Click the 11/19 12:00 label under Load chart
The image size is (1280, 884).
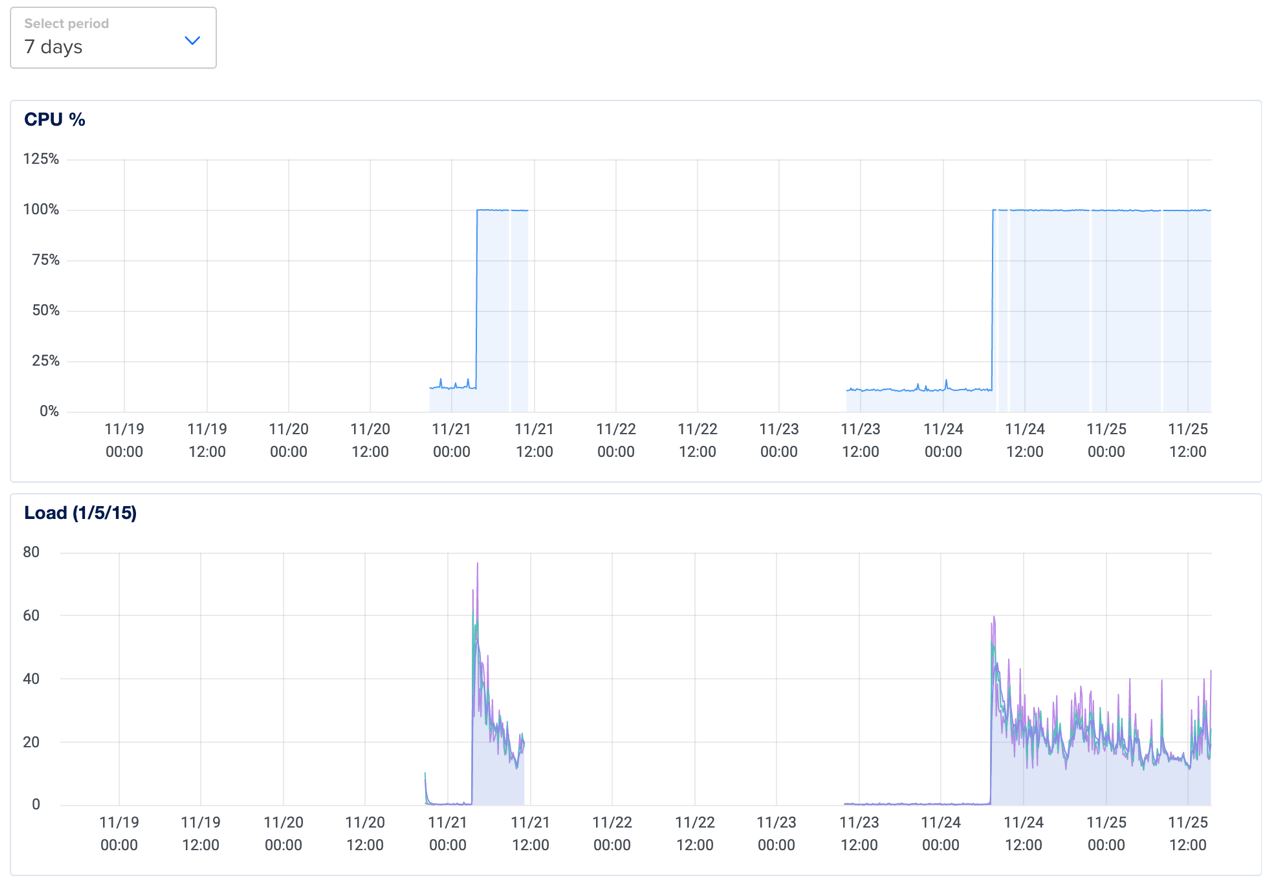[x=201, y=833]
